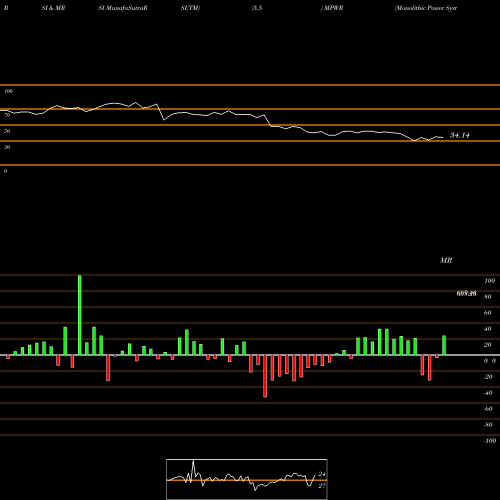
Task: Click the tallest green MR histogram bar
Action: (x=80, y=315)
